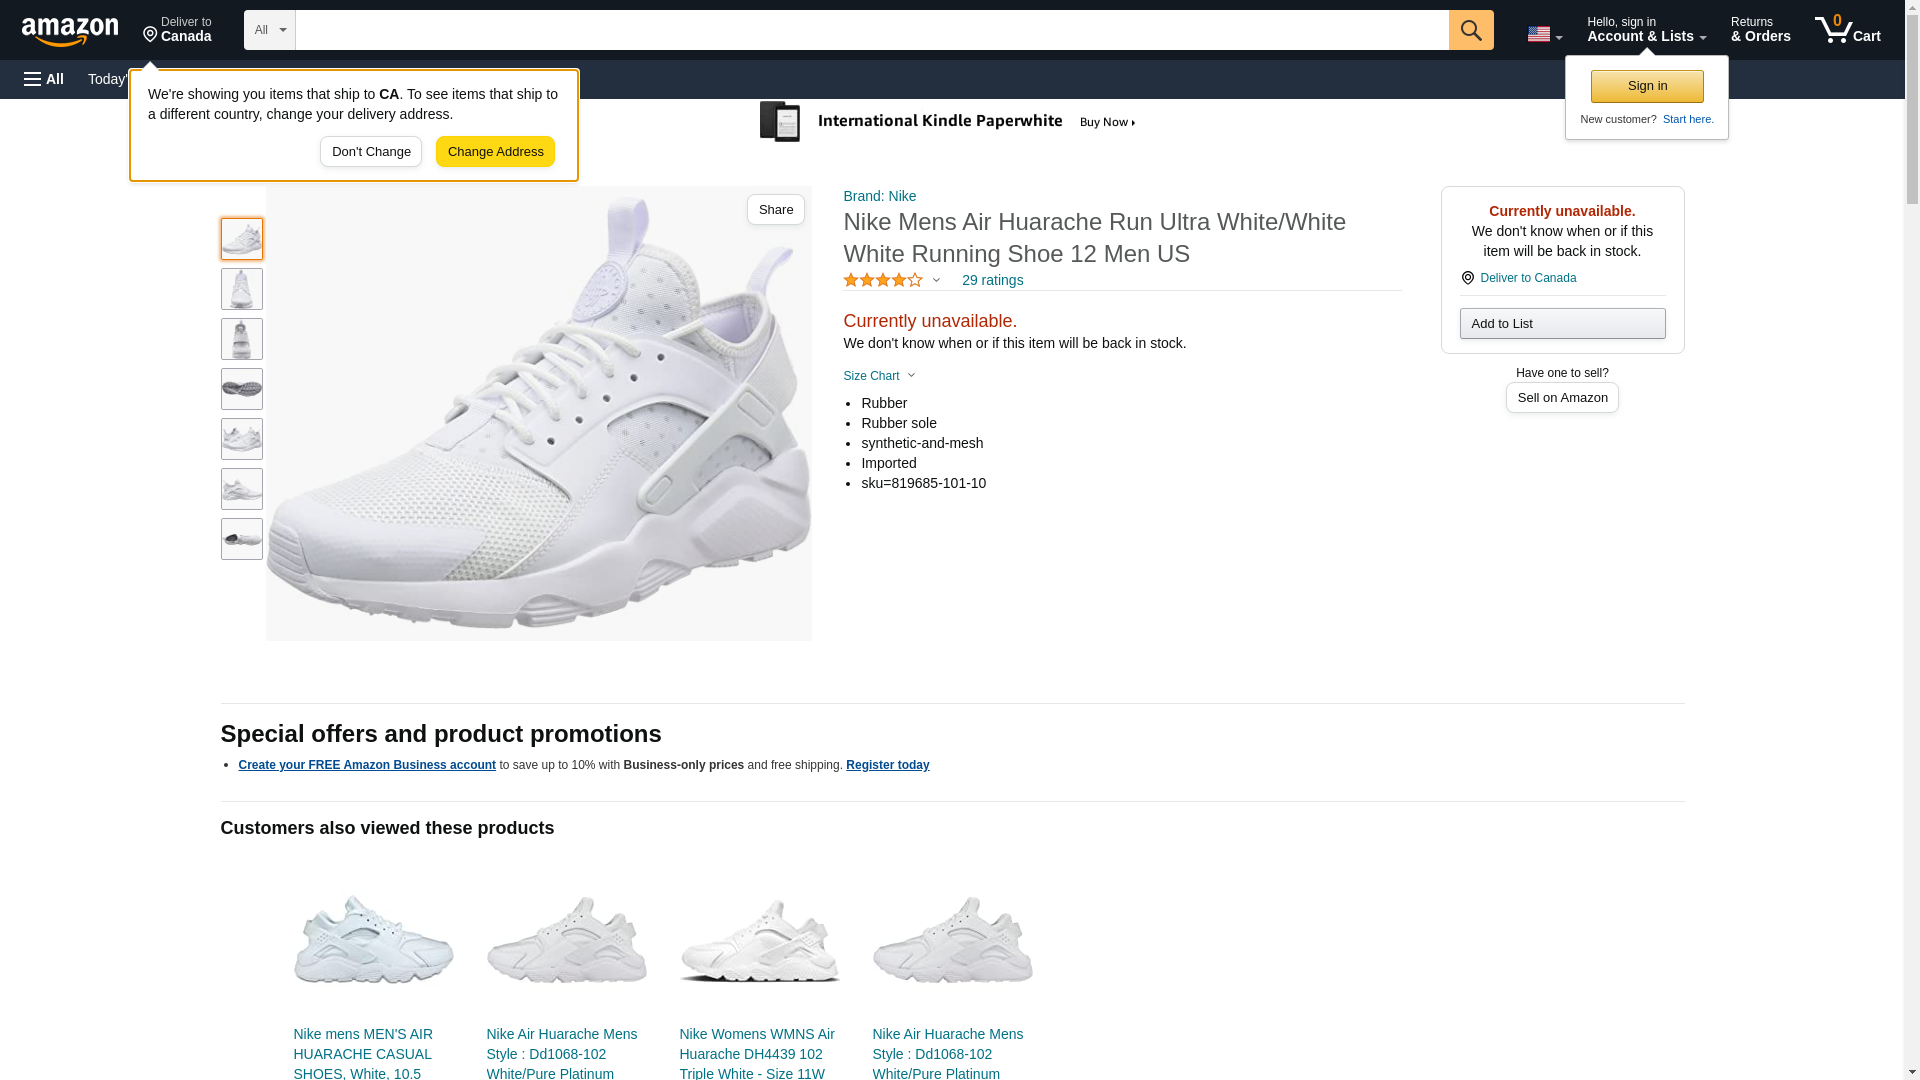Click the Amazon logo in the header
1920x1080 pixels.
pos(70,31)
